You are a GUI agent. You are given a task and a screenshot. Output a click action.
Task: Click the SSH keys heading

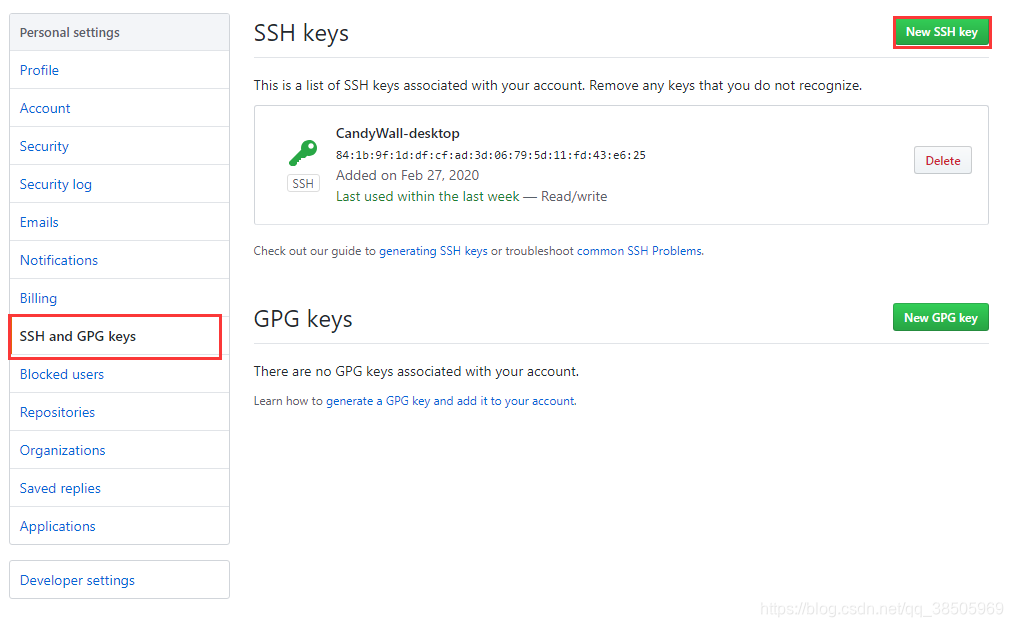[x=301, y=33]
